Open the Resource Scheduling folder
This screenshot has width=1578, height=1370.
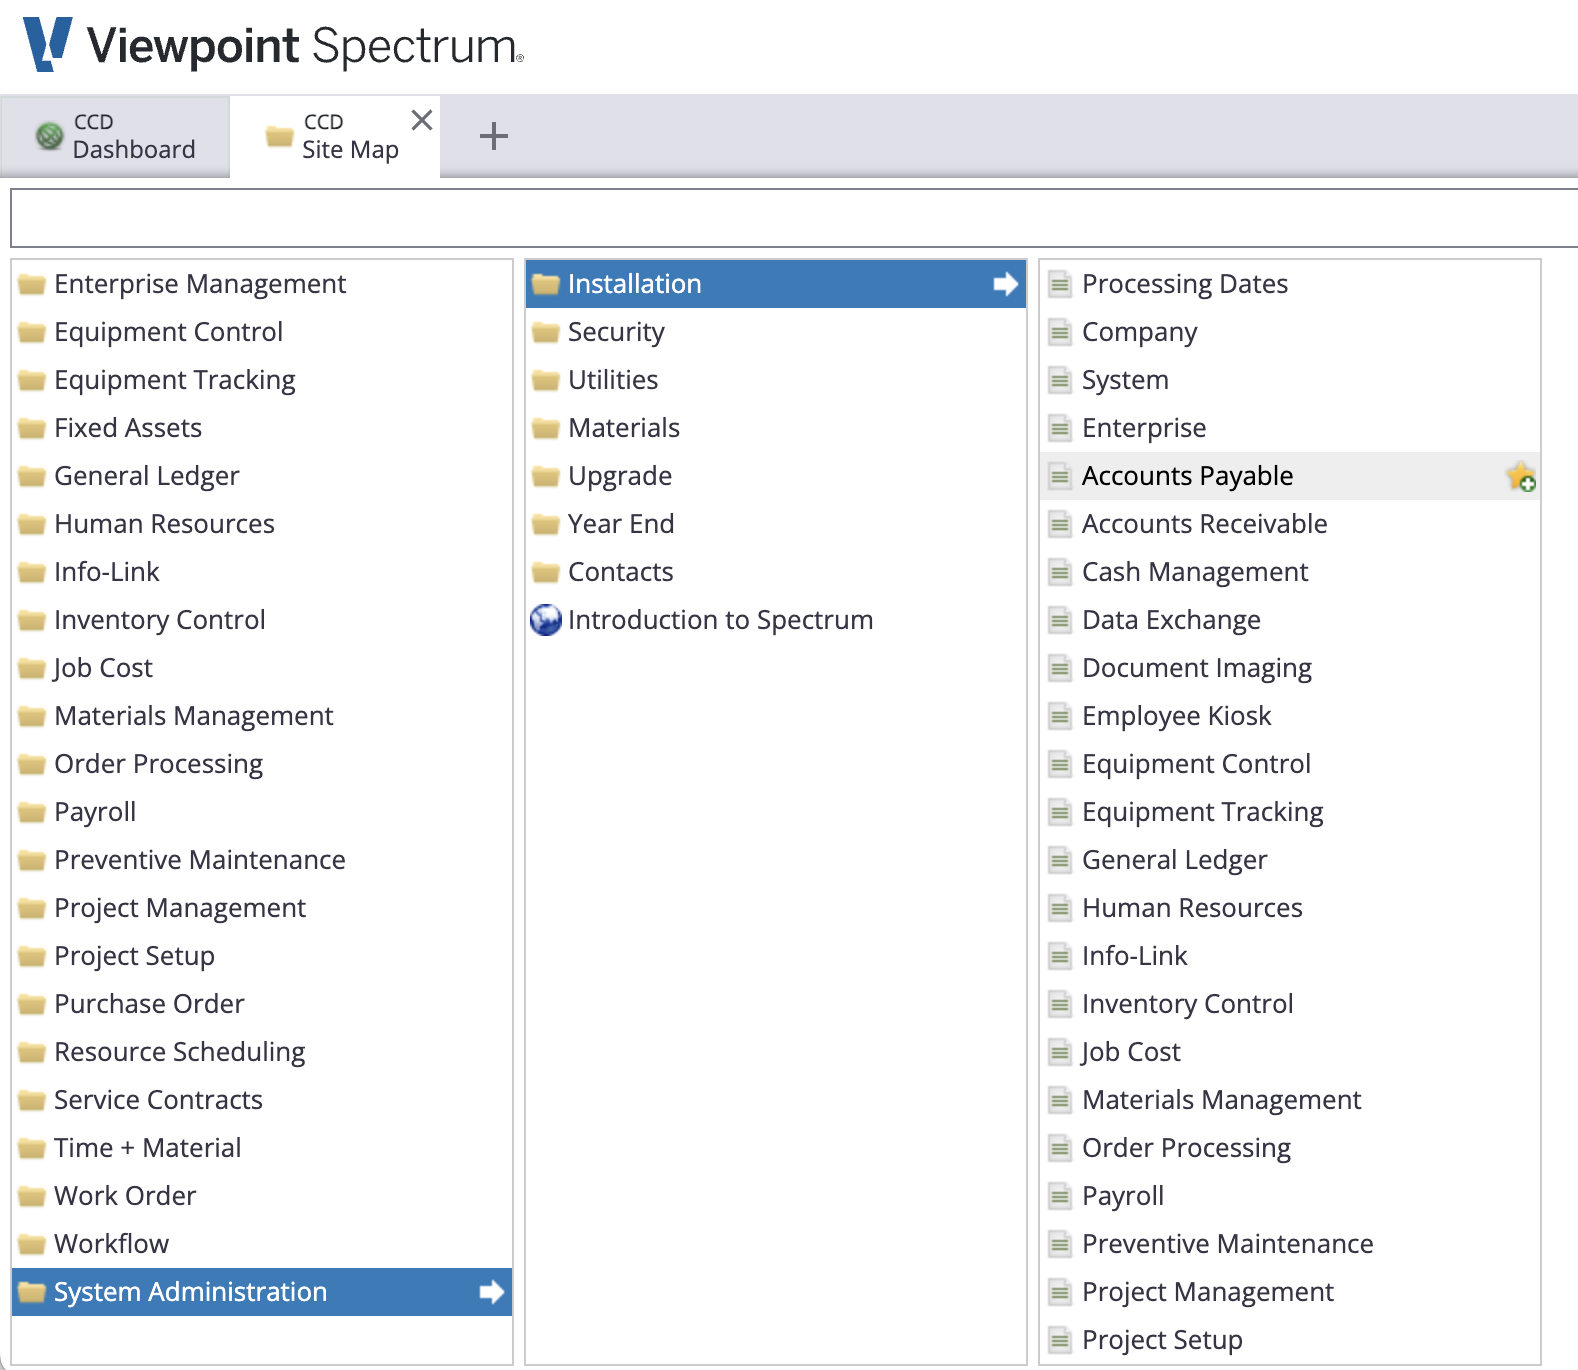[x=262, y=1052]
